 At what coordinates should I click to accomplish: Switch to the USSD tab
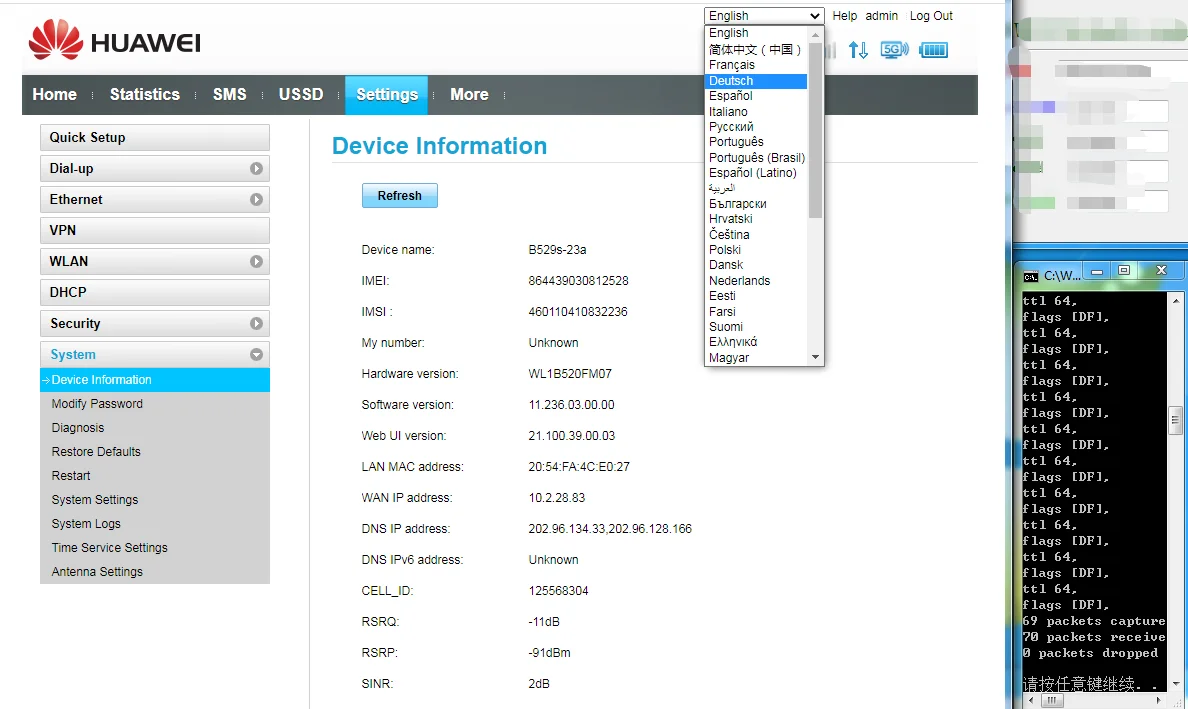pyautogui.click(x=301, y=95)
